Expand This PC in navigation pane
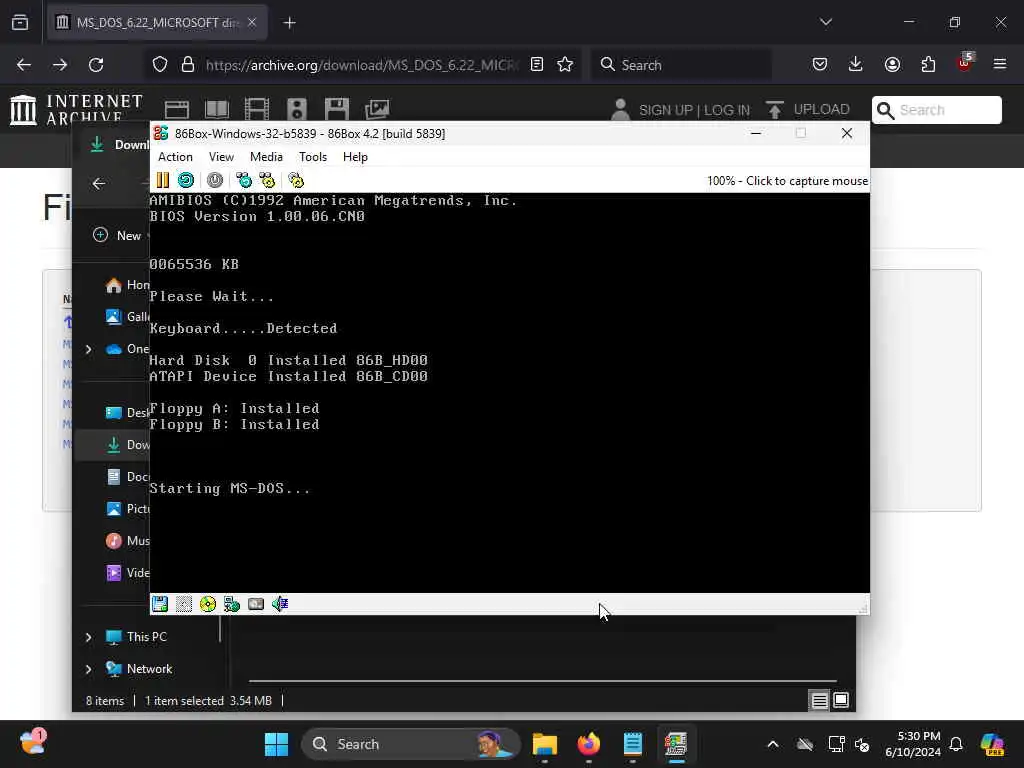The height and width of the screenshot is (768, 1024). (x=89, y=637)
